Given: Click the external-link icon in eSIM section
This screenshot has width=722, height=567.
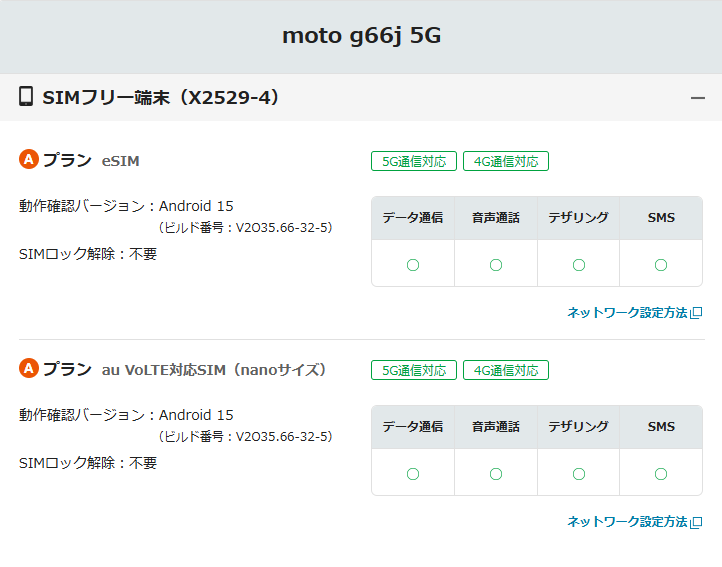Looking at the screenshot, I should (x=697, y=313).
